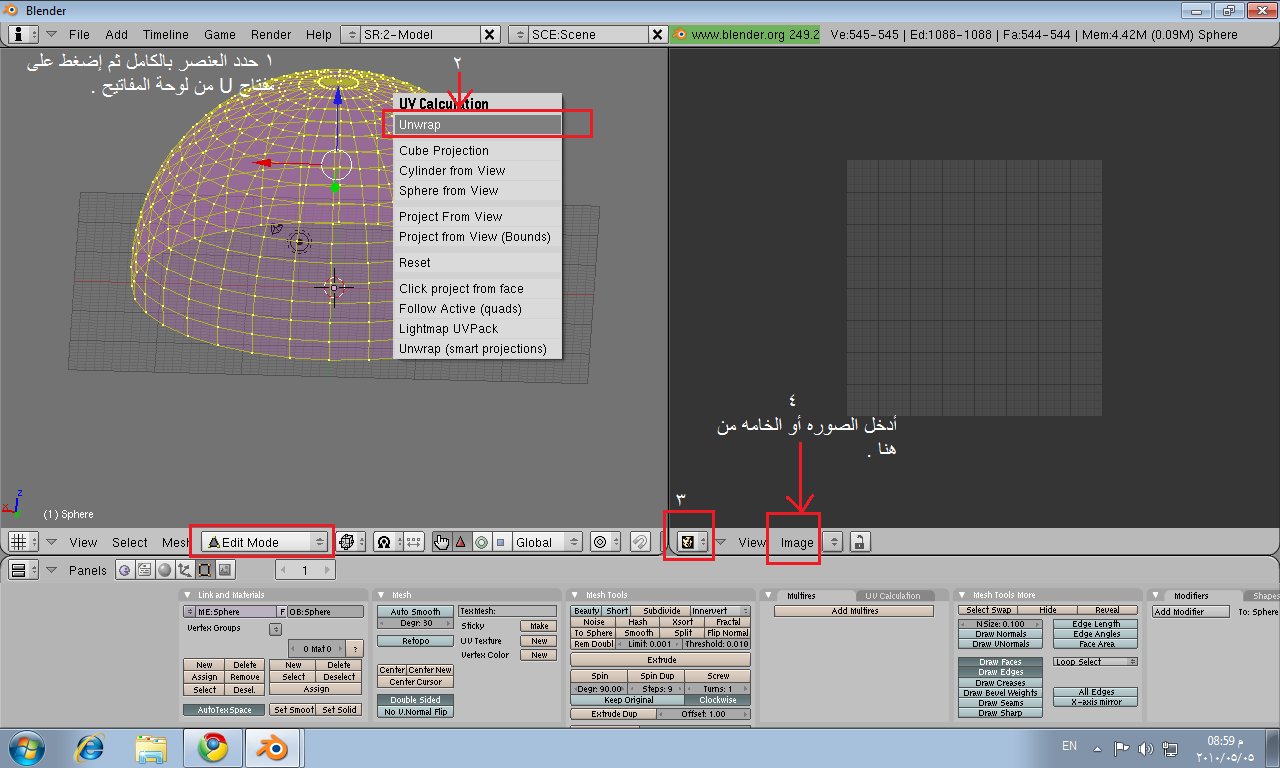
Task: Launch Internet Explorer from taskbar
Action: pyautogui.click(x=91, y=747)
